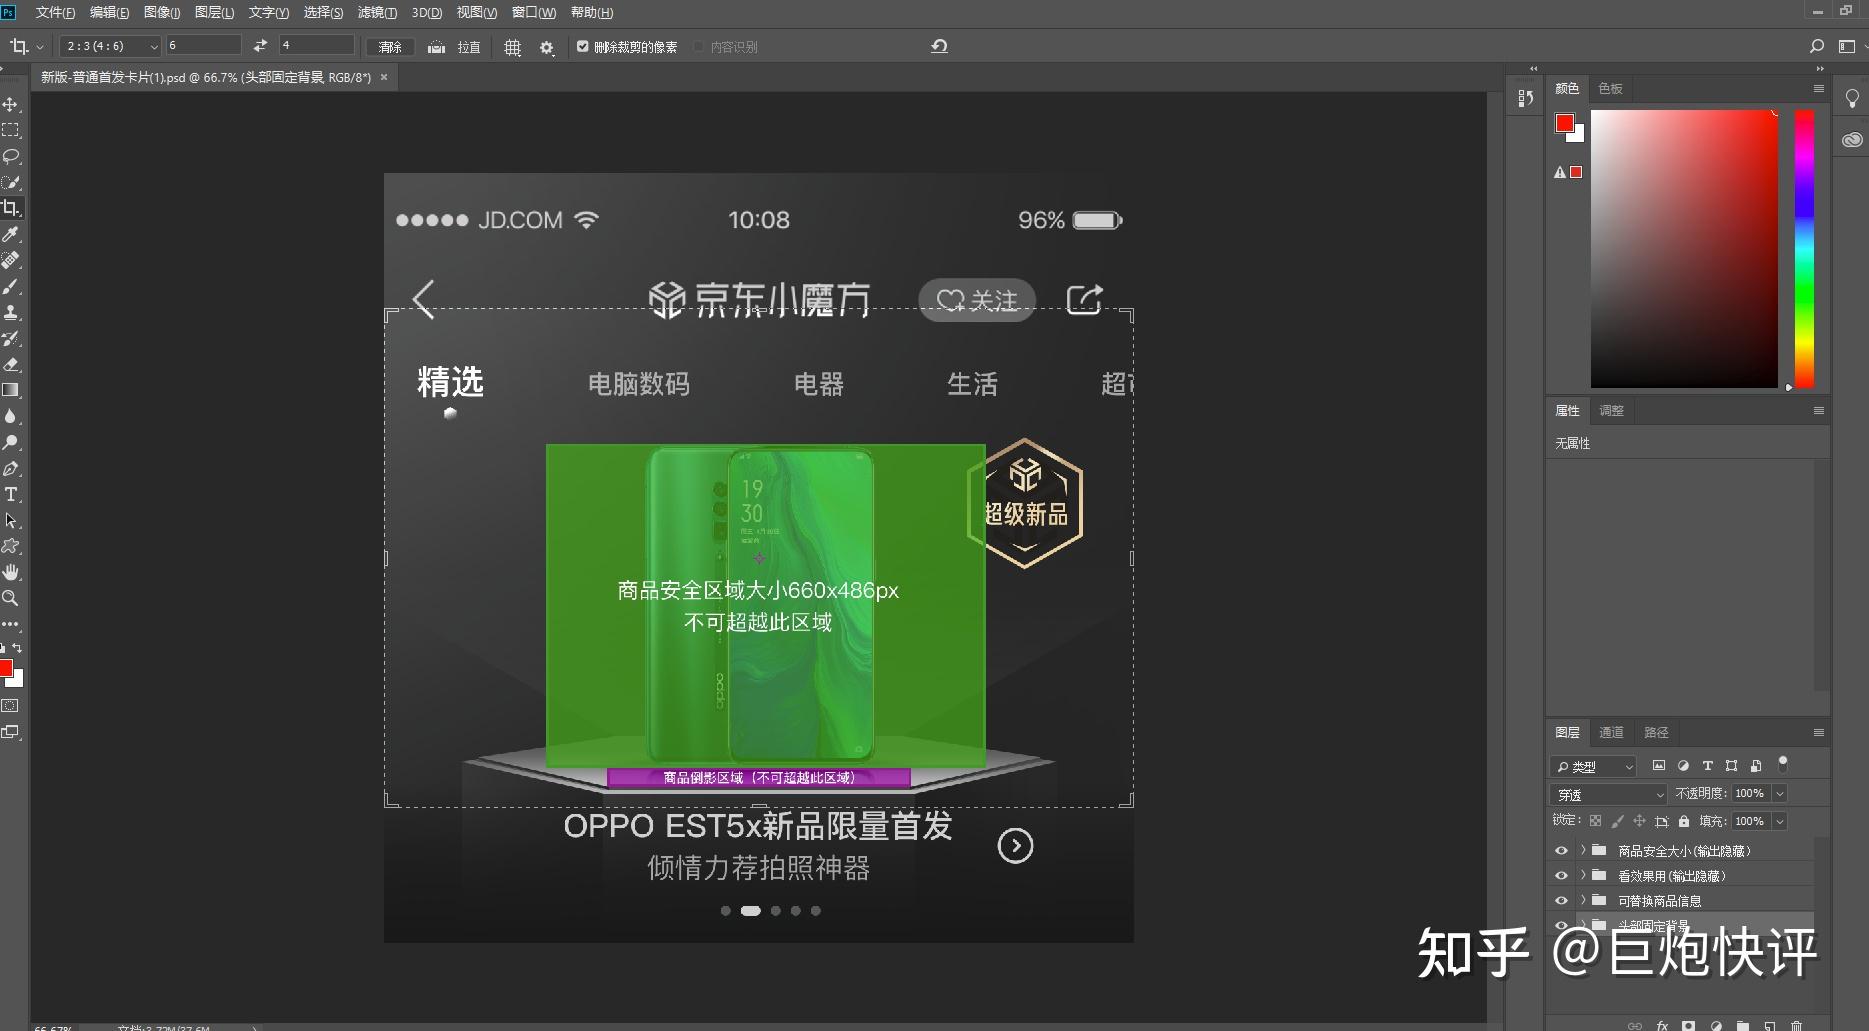Toggle Quick Mask mode icon
The width and height of the screenshot is (1869, 1031).
point(10,706)
